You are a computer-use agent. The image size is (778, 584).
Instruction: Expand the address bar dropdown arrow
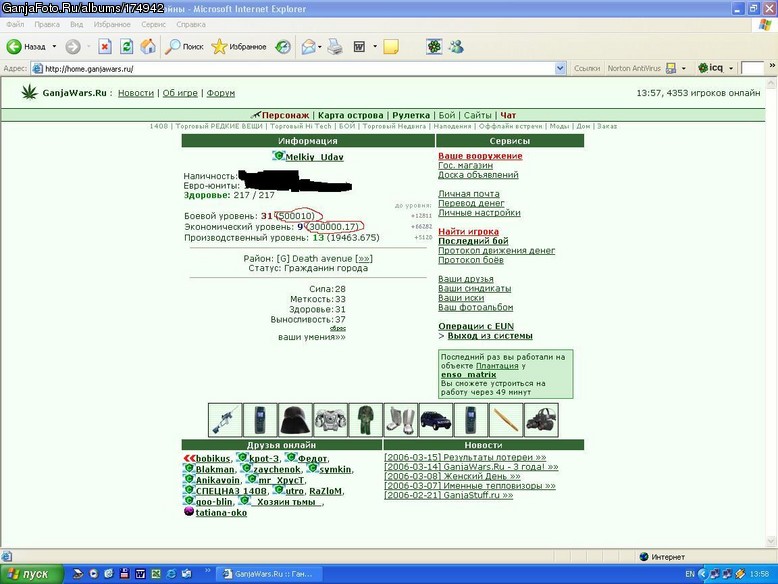(560, 68)
